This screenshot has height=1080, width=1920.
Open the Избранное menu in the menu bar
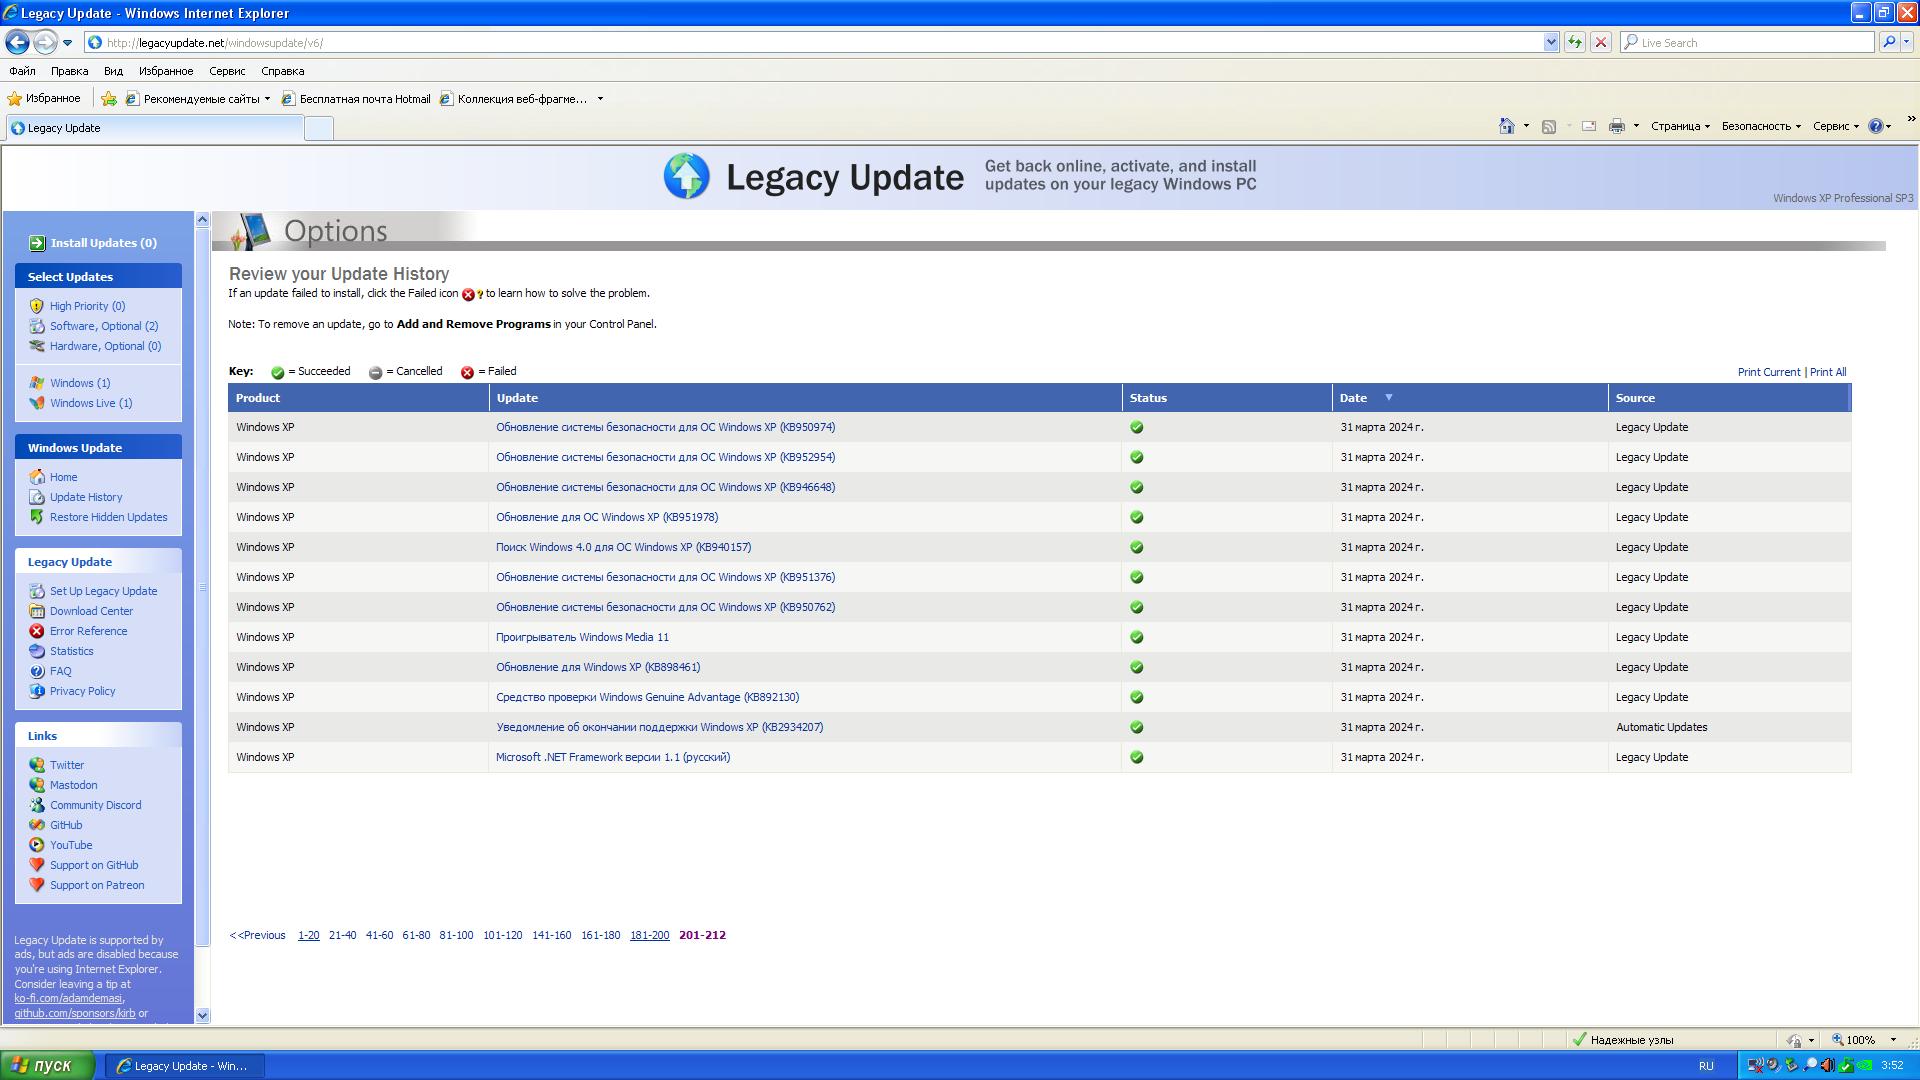coord(166,71)
